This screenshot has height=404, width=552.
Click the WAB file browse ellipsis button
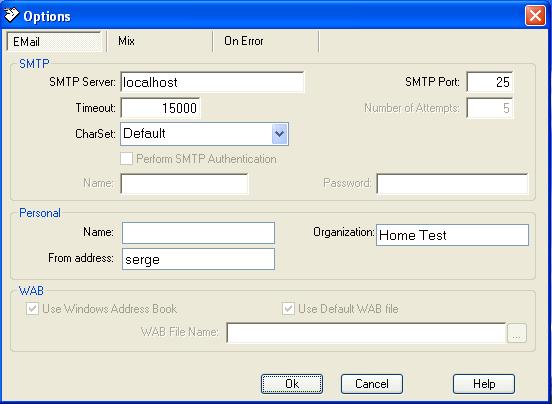[x=516, y=333]
